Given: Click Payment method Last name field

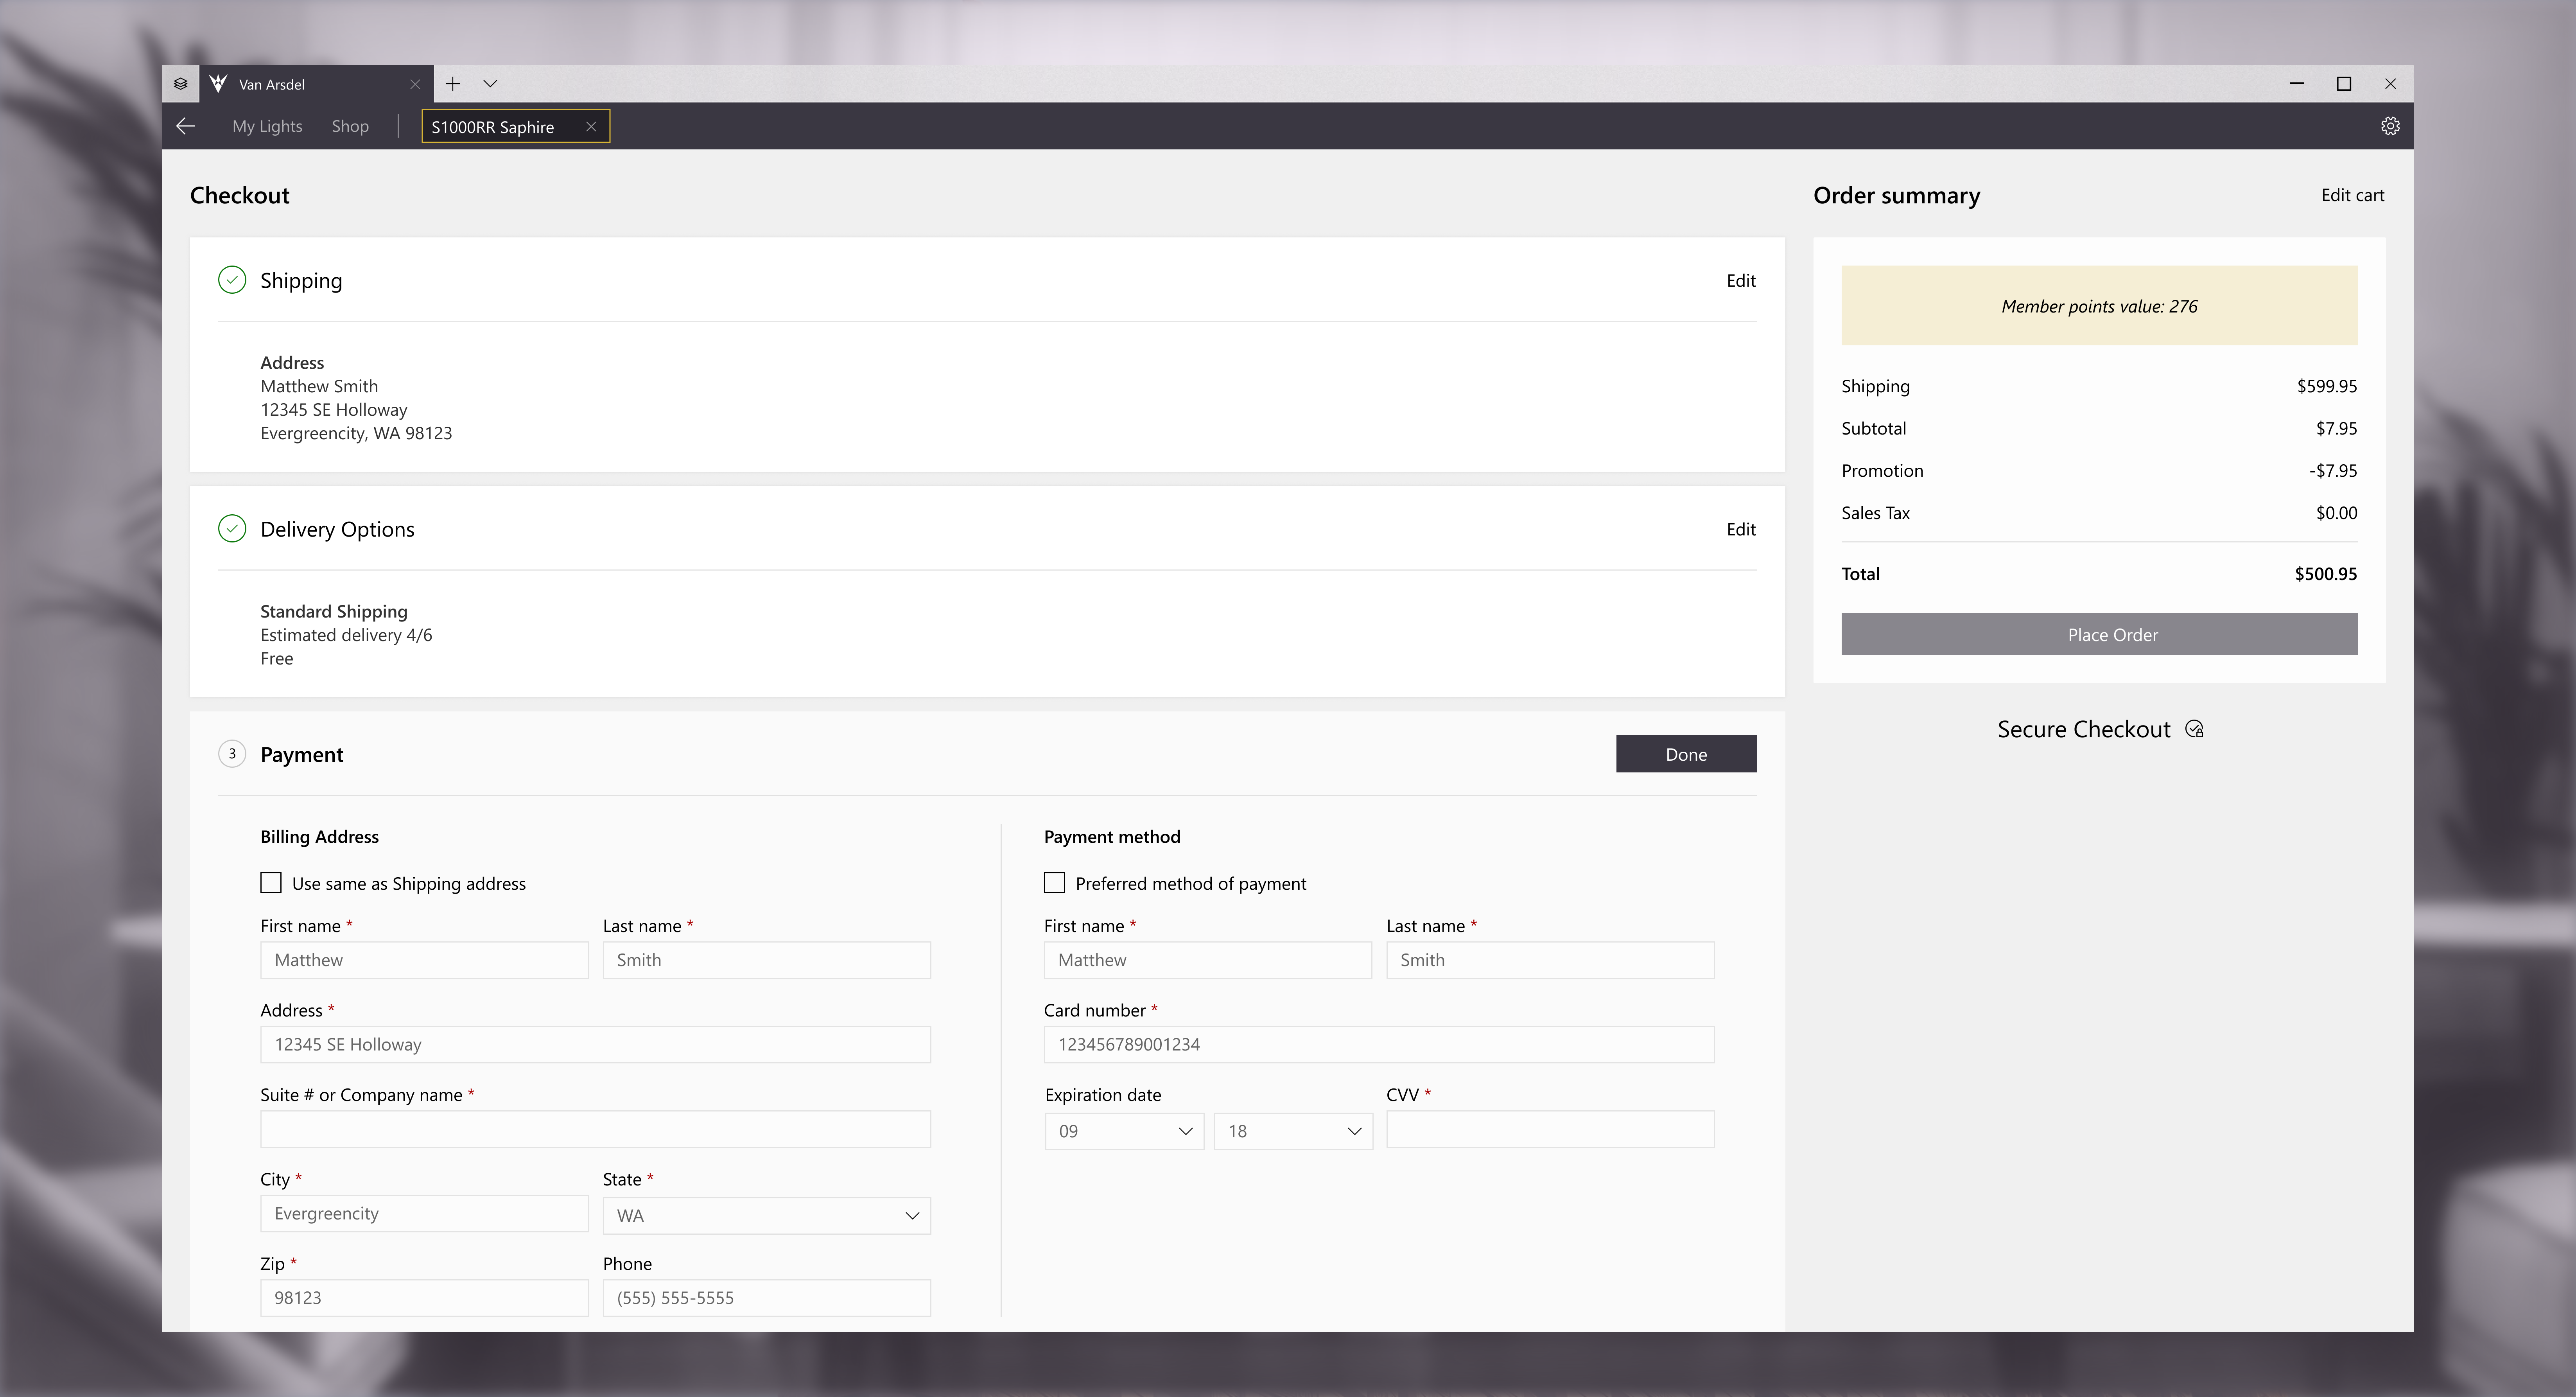Looking at the screenshot, I should point(1550,960).
